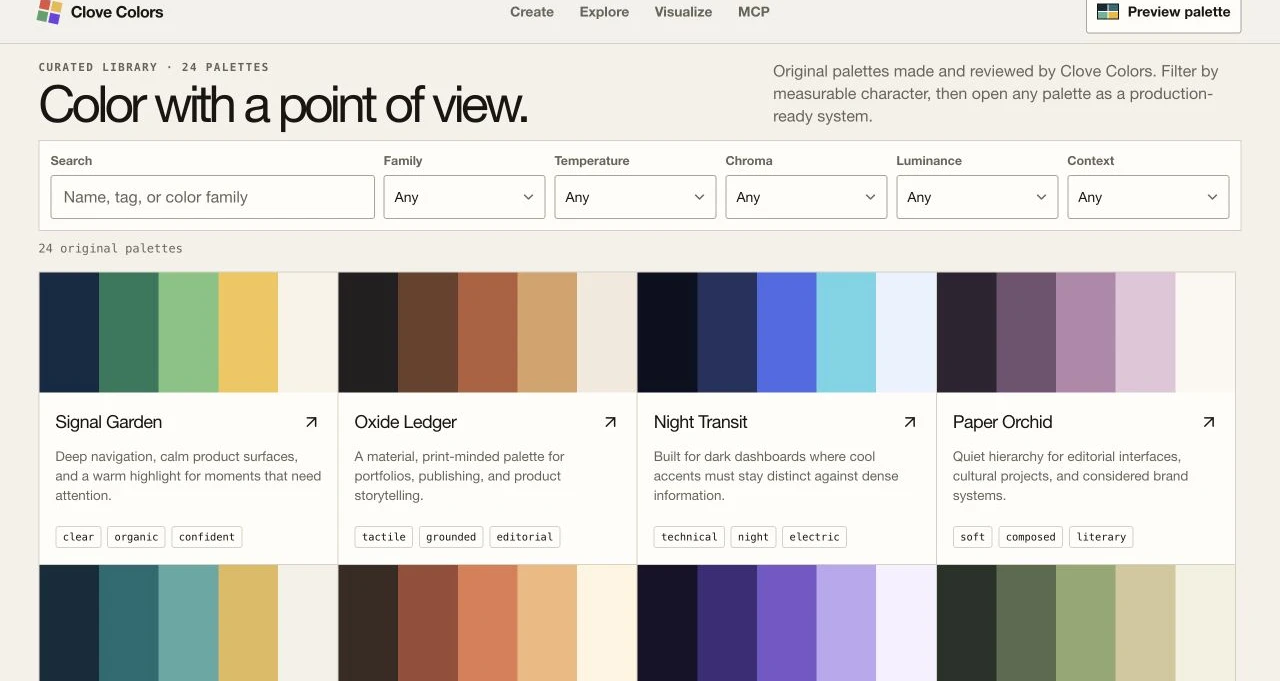Select the dark brown swatch in Oxide Ledger

click(x=429, y=332)
